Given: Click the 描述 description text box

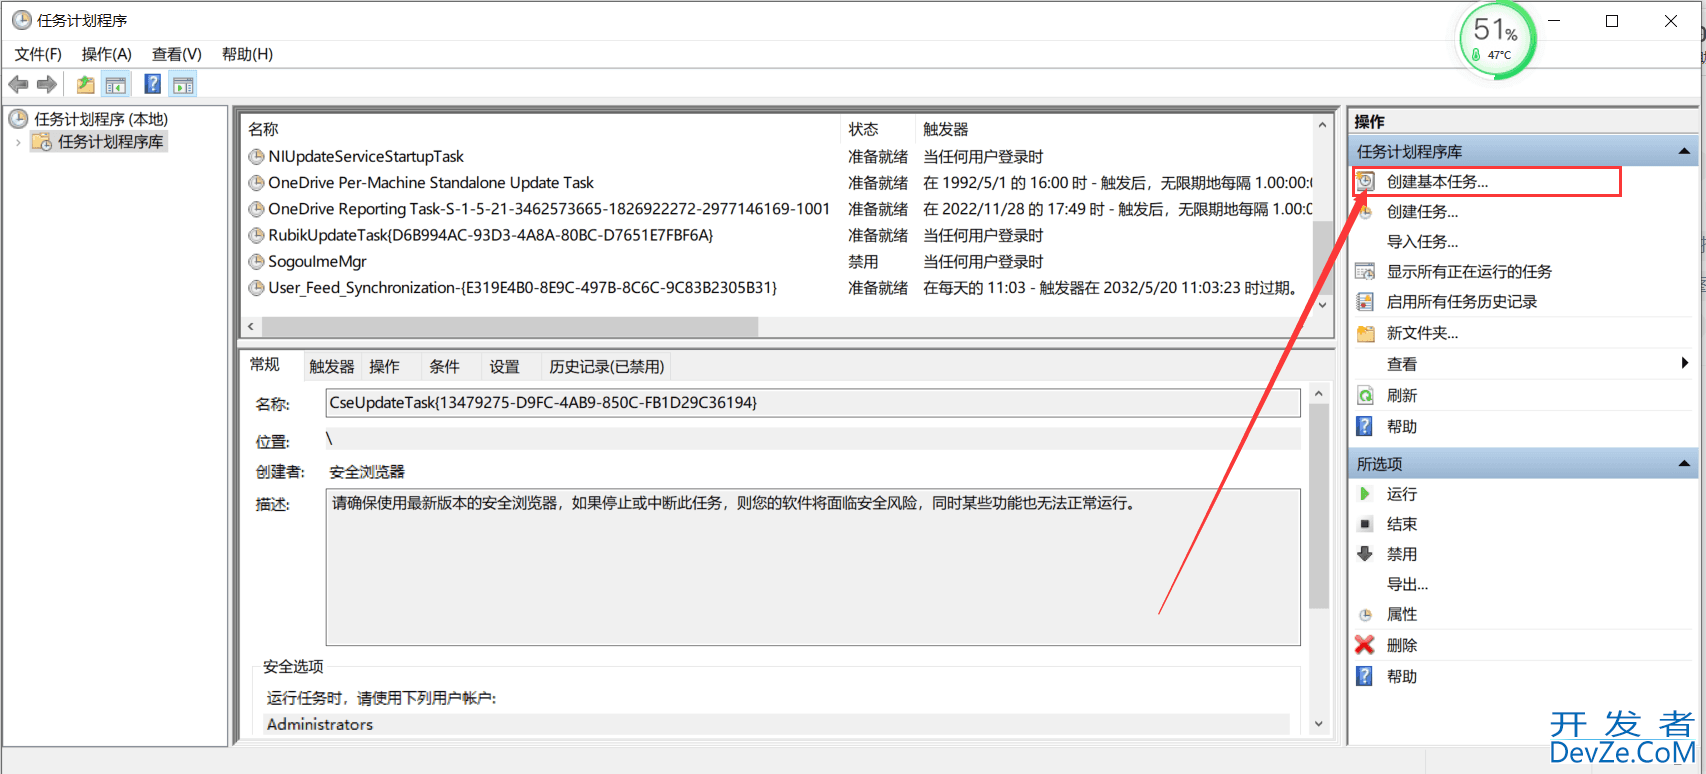Looking at the screenshot, I should click(813, 567).
